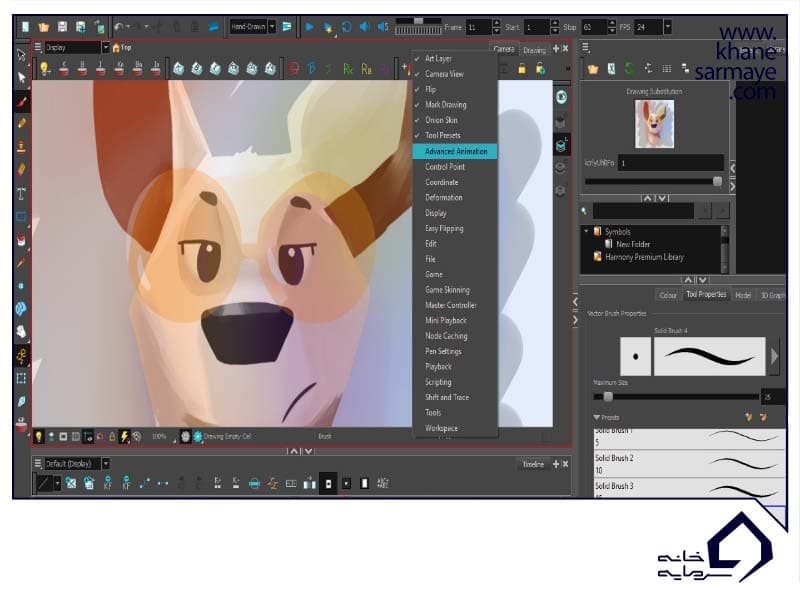This screenshot has width=800, height=600.
Task: Click the yellow lock icon in Camera toolbar
Action: click(521, 68)
